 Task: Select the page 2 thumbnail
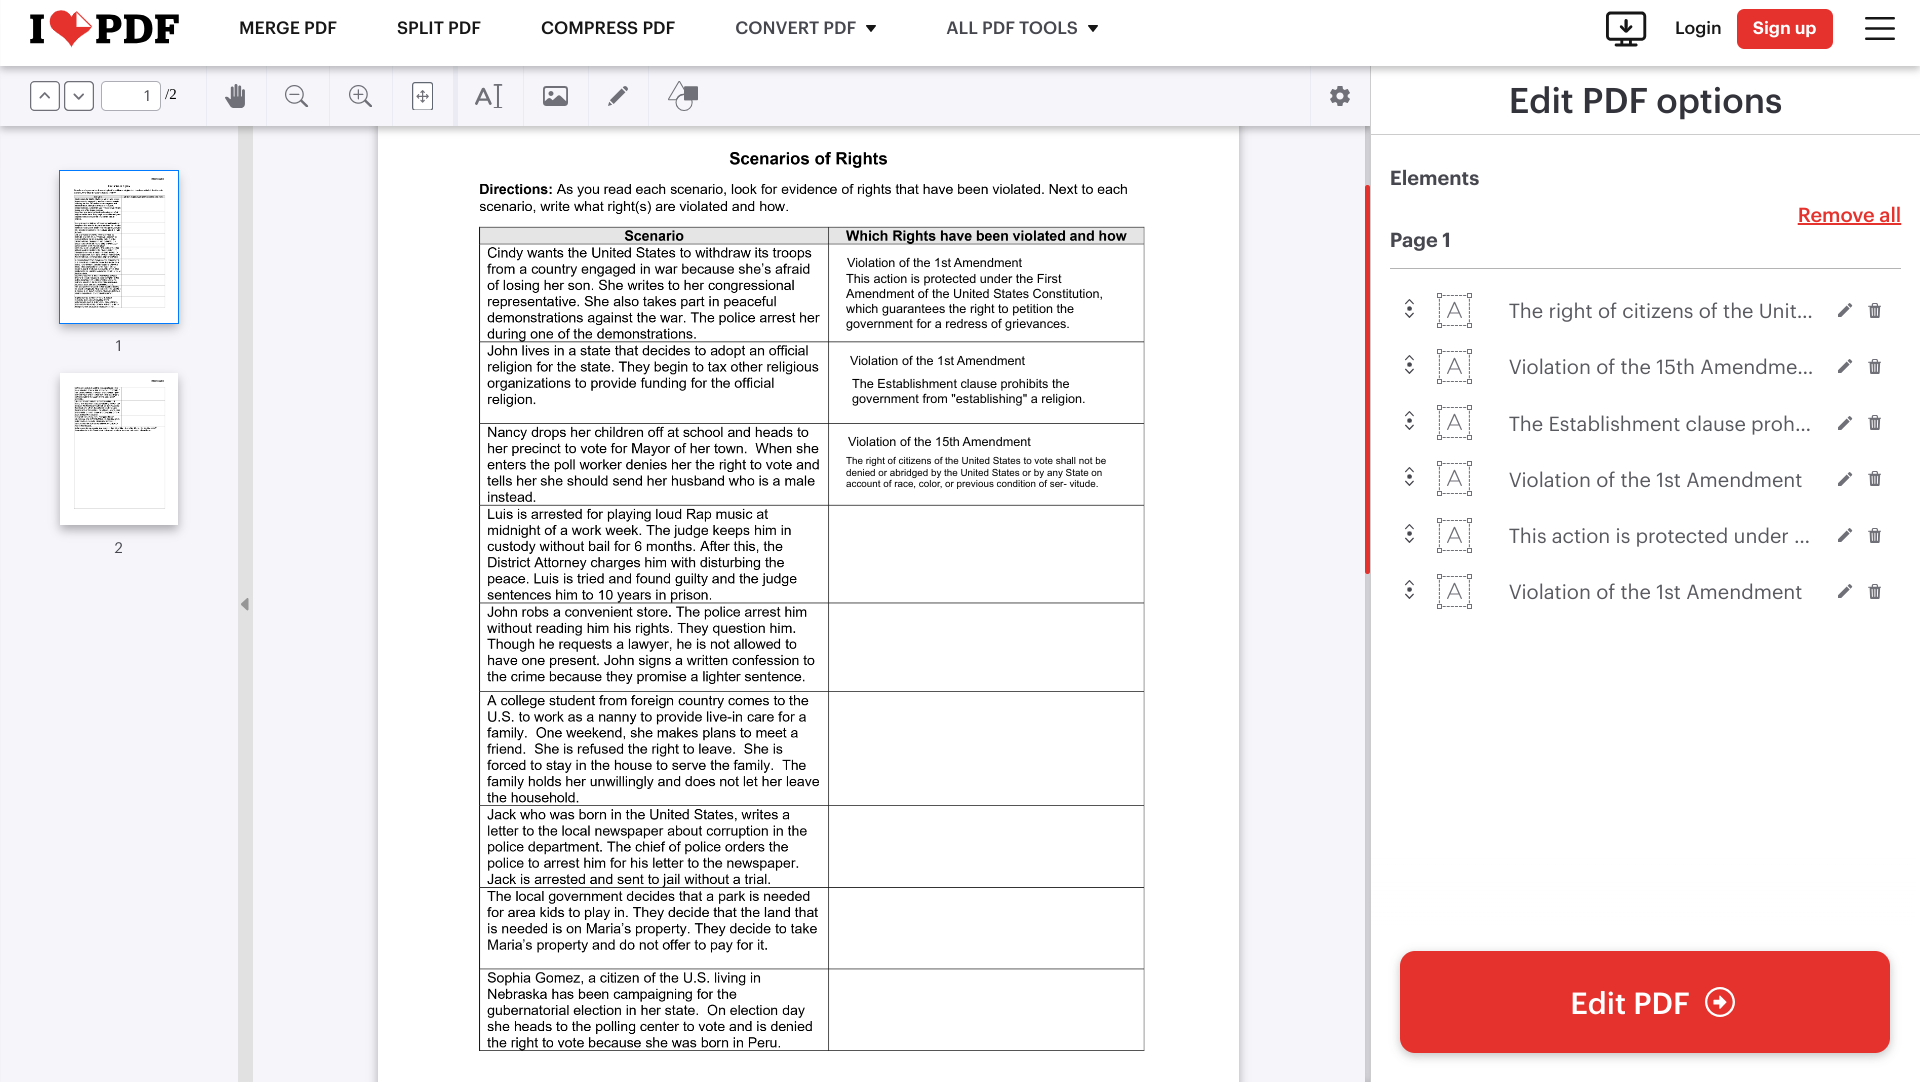coord(118,448)
